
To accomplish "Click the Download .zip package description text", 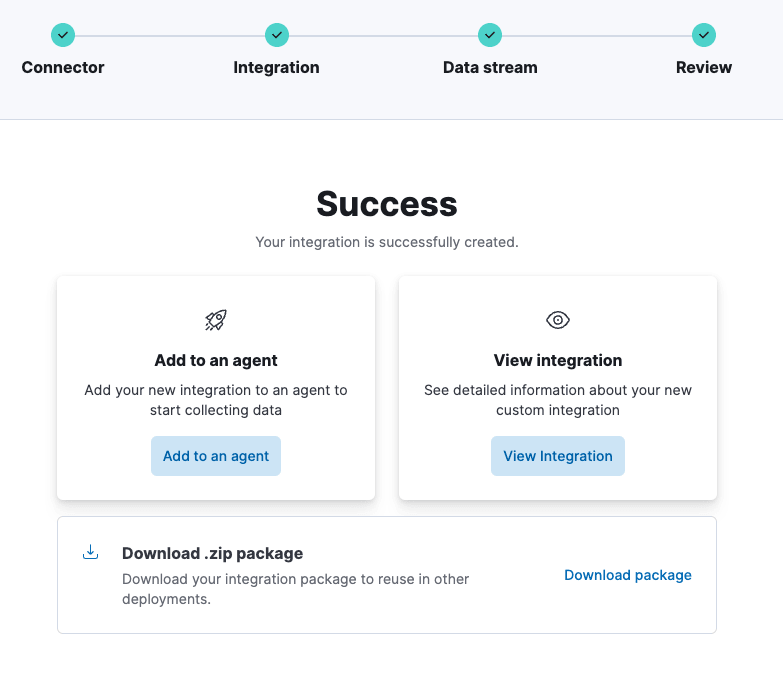I will click(x=295, y=589).
